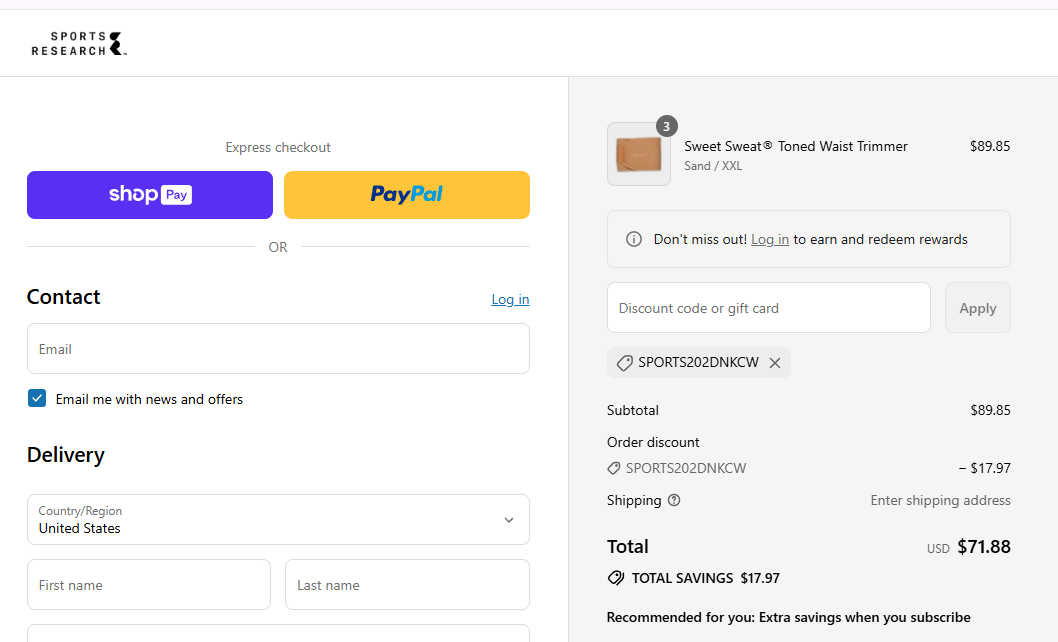Screen dimensions: 1058x642
Task: Uncheck Email me with news and offers
Action: [x=37, y=398]
